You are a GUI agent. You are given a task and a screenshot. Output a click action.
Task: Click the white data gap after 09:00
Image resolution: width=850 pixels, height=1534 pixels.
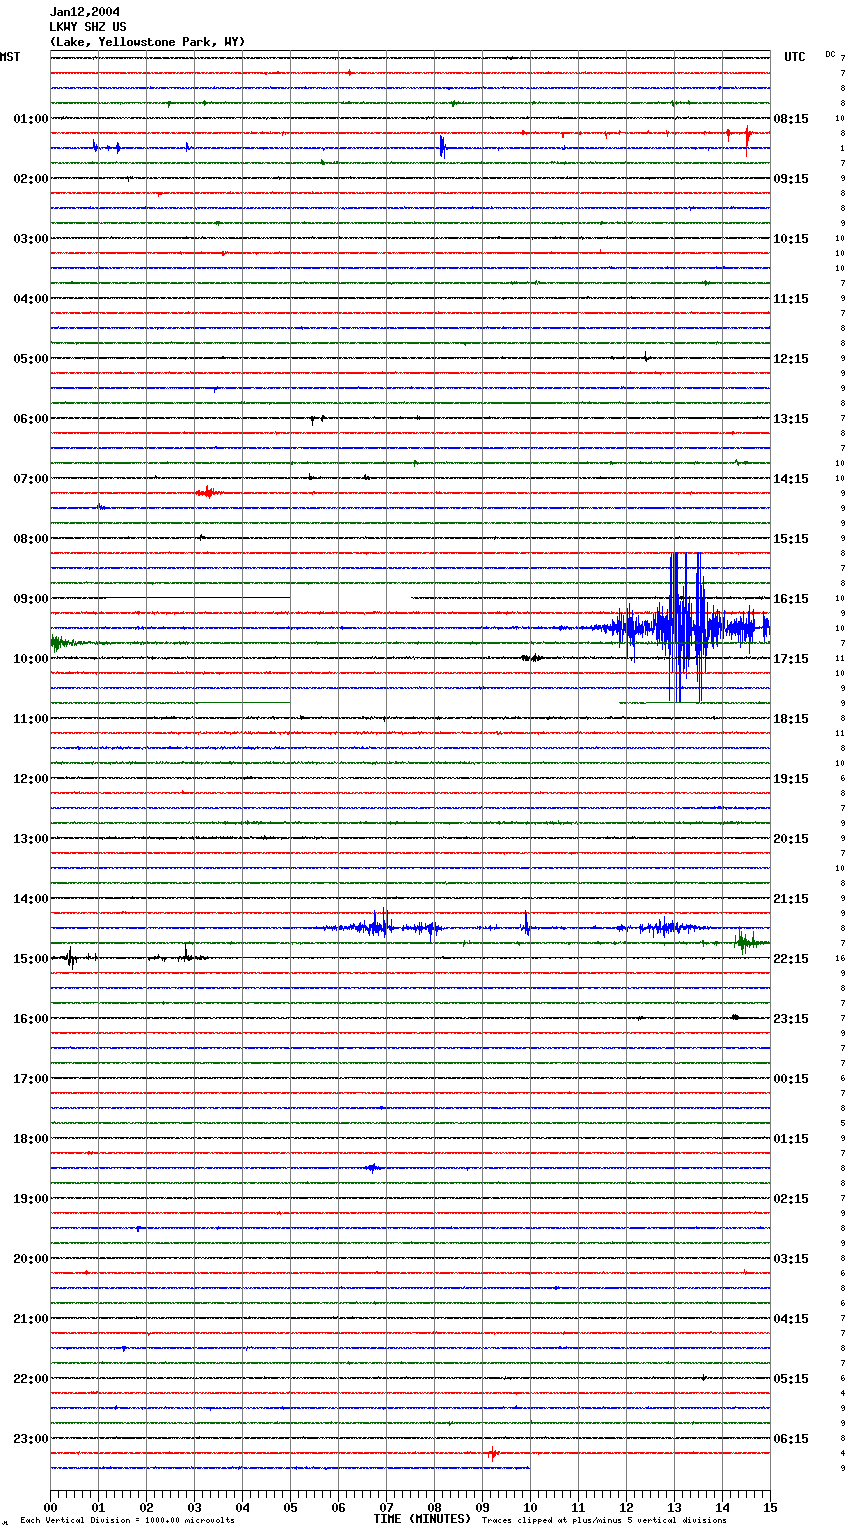coord(351,597)
